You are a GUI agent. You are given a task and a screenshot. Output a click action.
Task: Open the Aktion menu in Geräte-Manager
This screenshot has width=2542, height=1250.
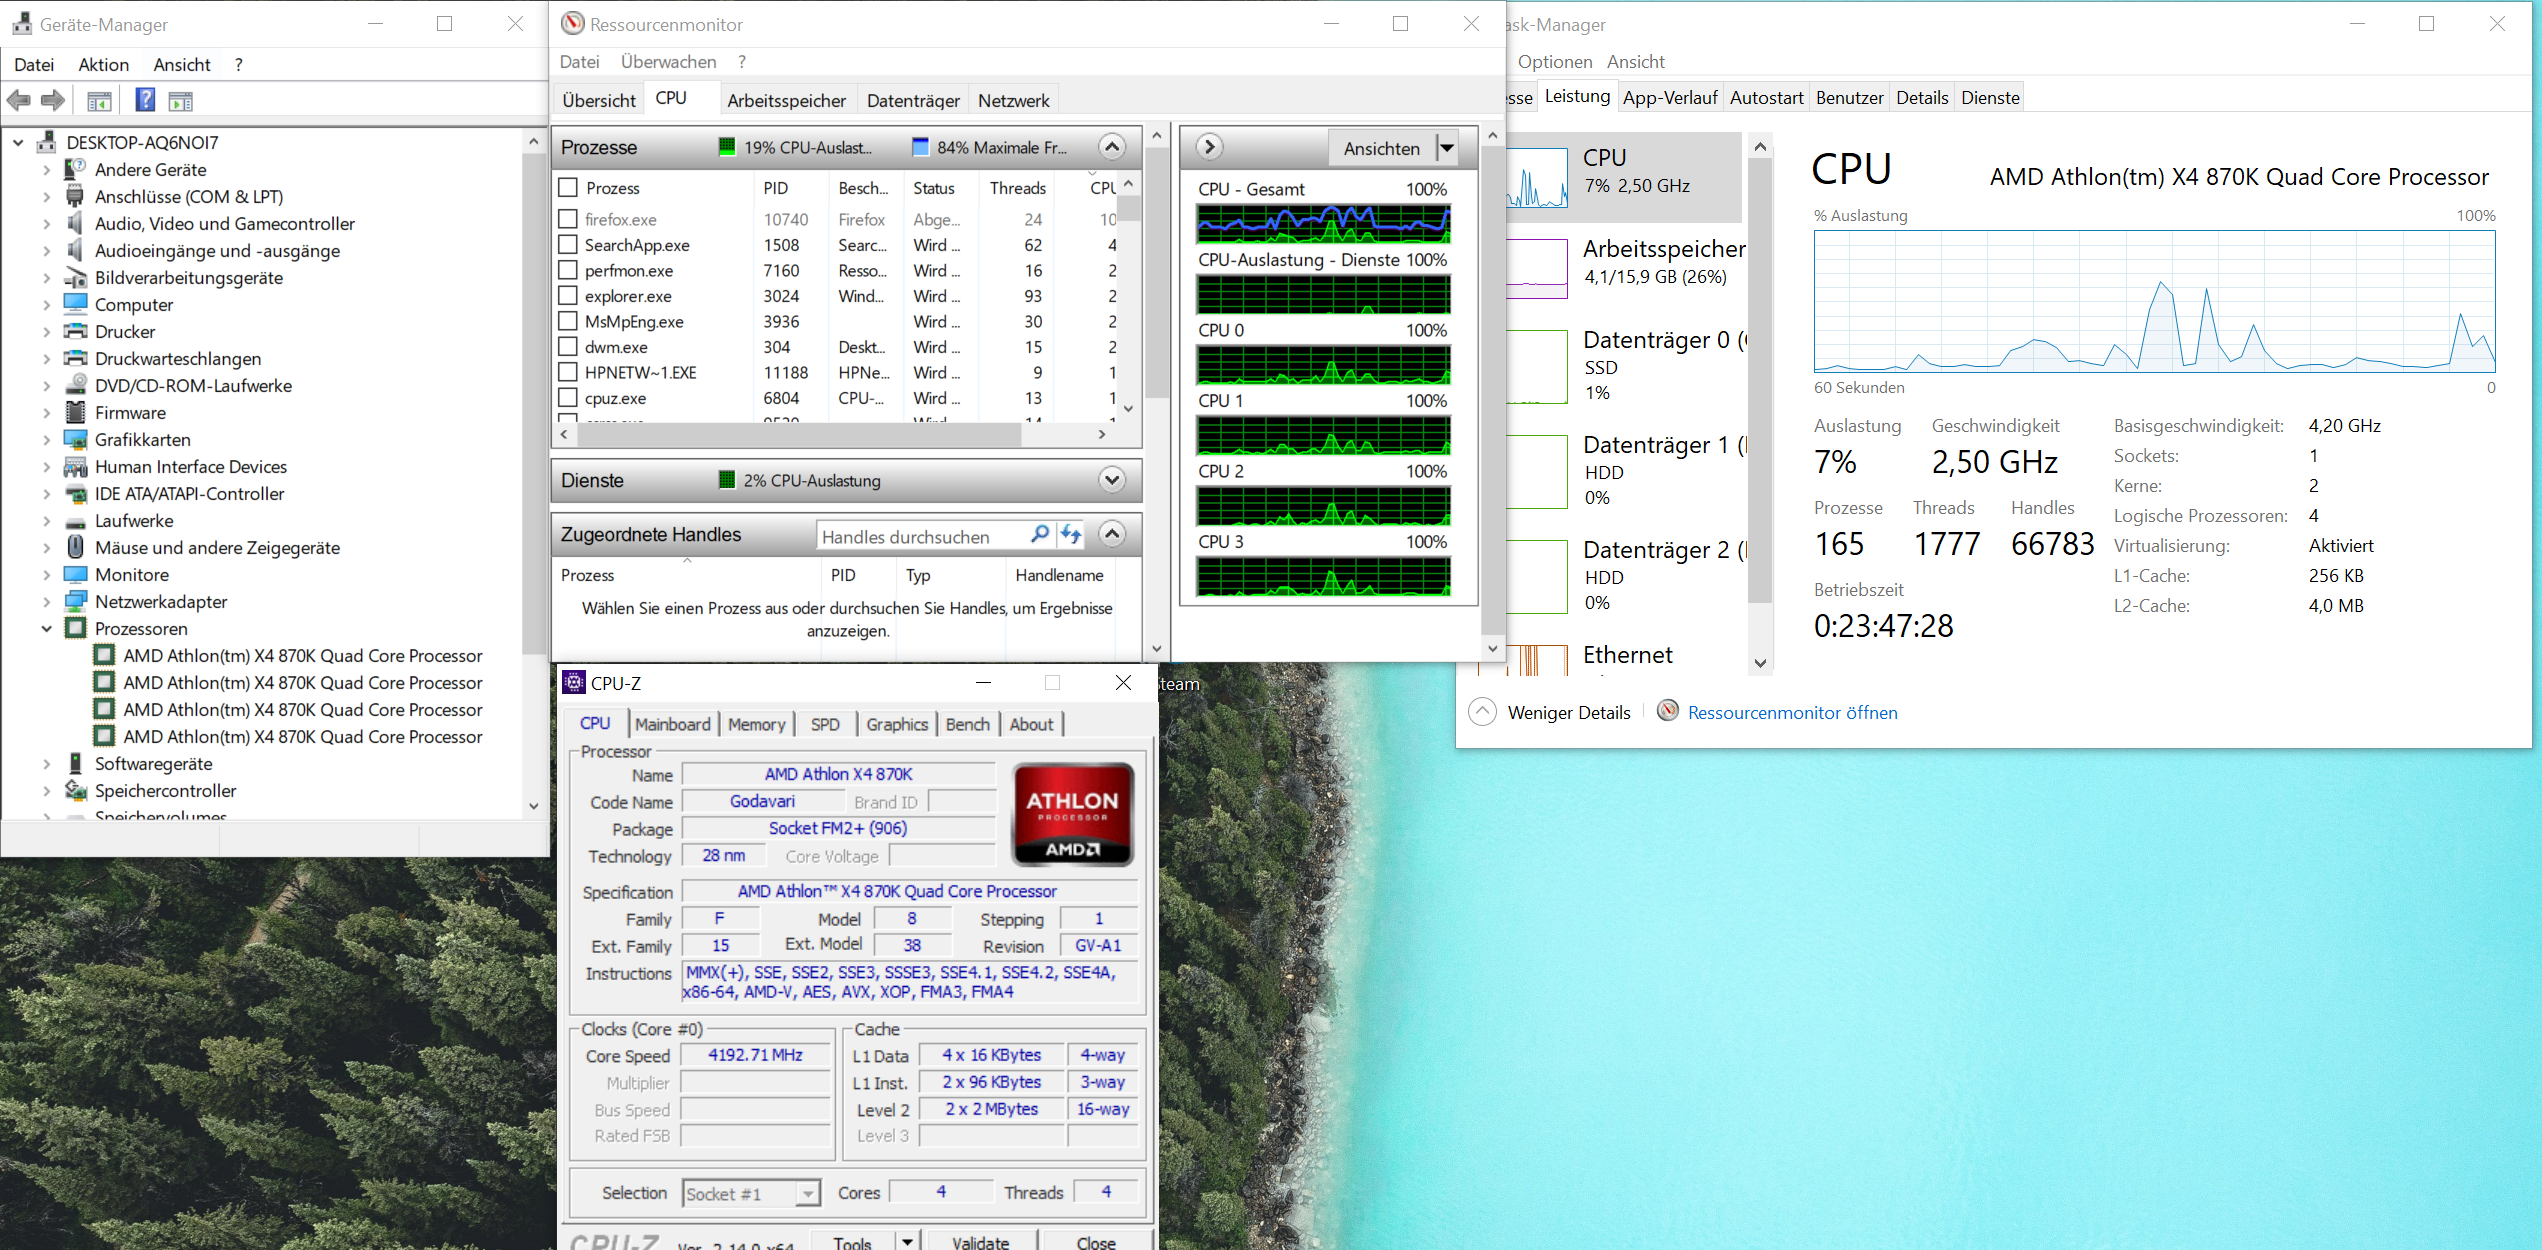coord(104,65)
